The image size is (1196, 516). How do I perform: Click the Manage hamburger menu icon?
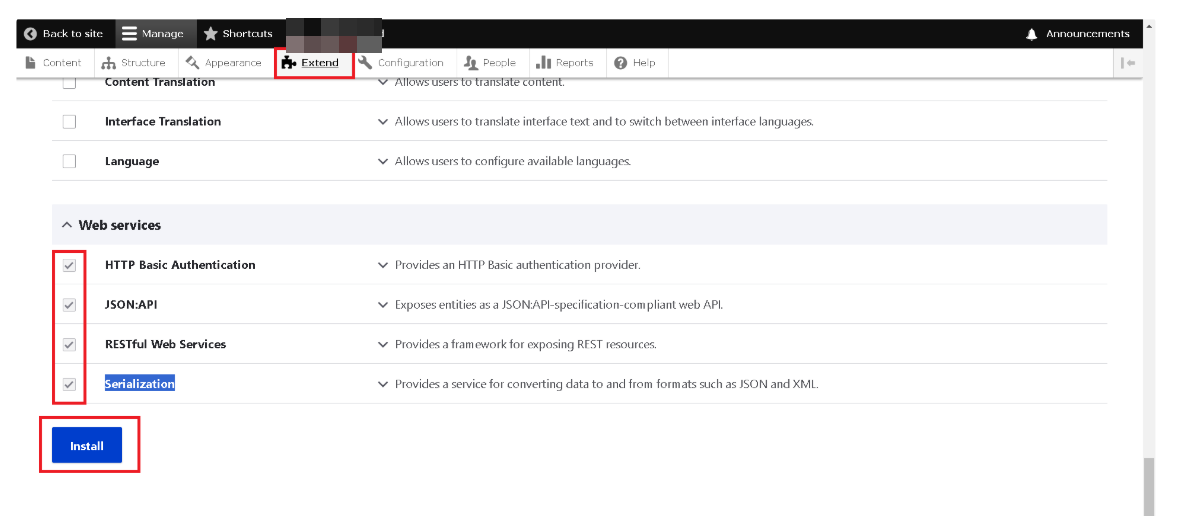tap(129, 34)
